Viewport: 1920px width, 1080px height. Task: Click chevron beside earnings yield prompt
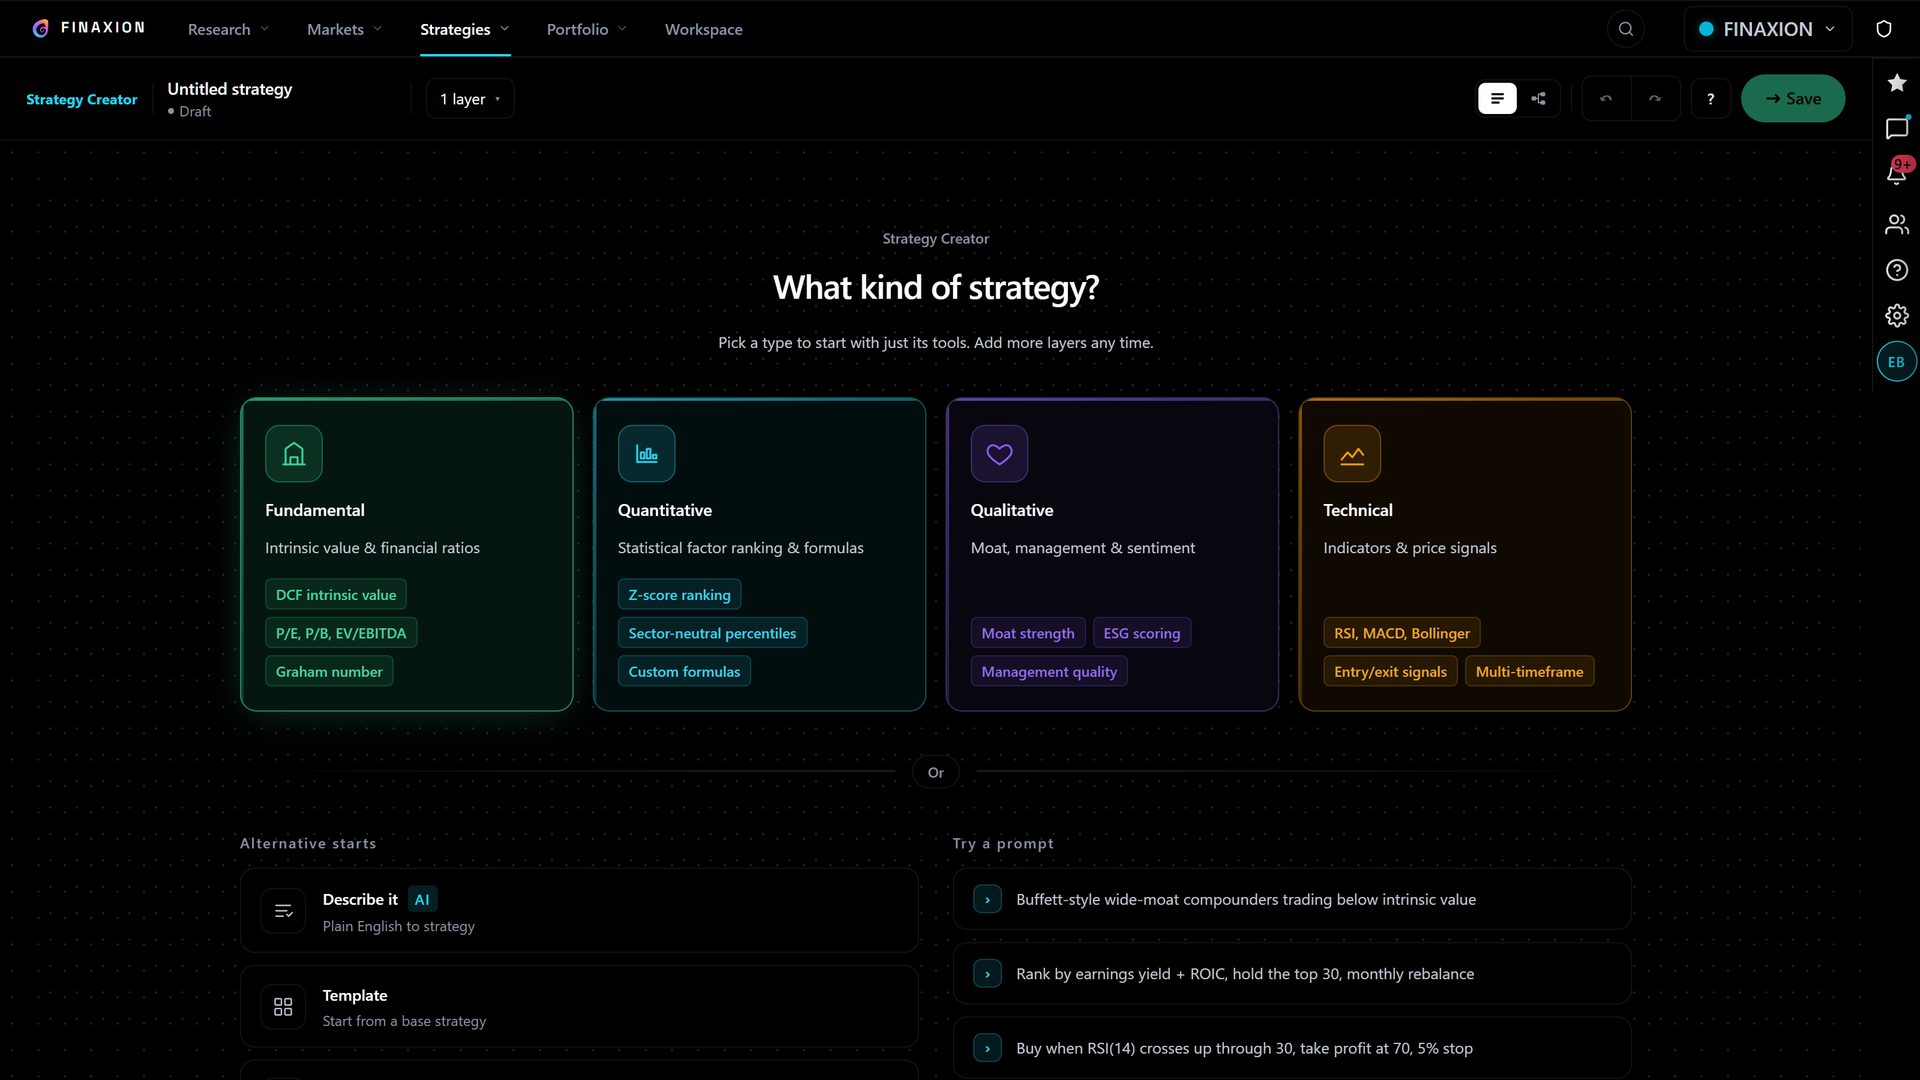pos(987,974)
